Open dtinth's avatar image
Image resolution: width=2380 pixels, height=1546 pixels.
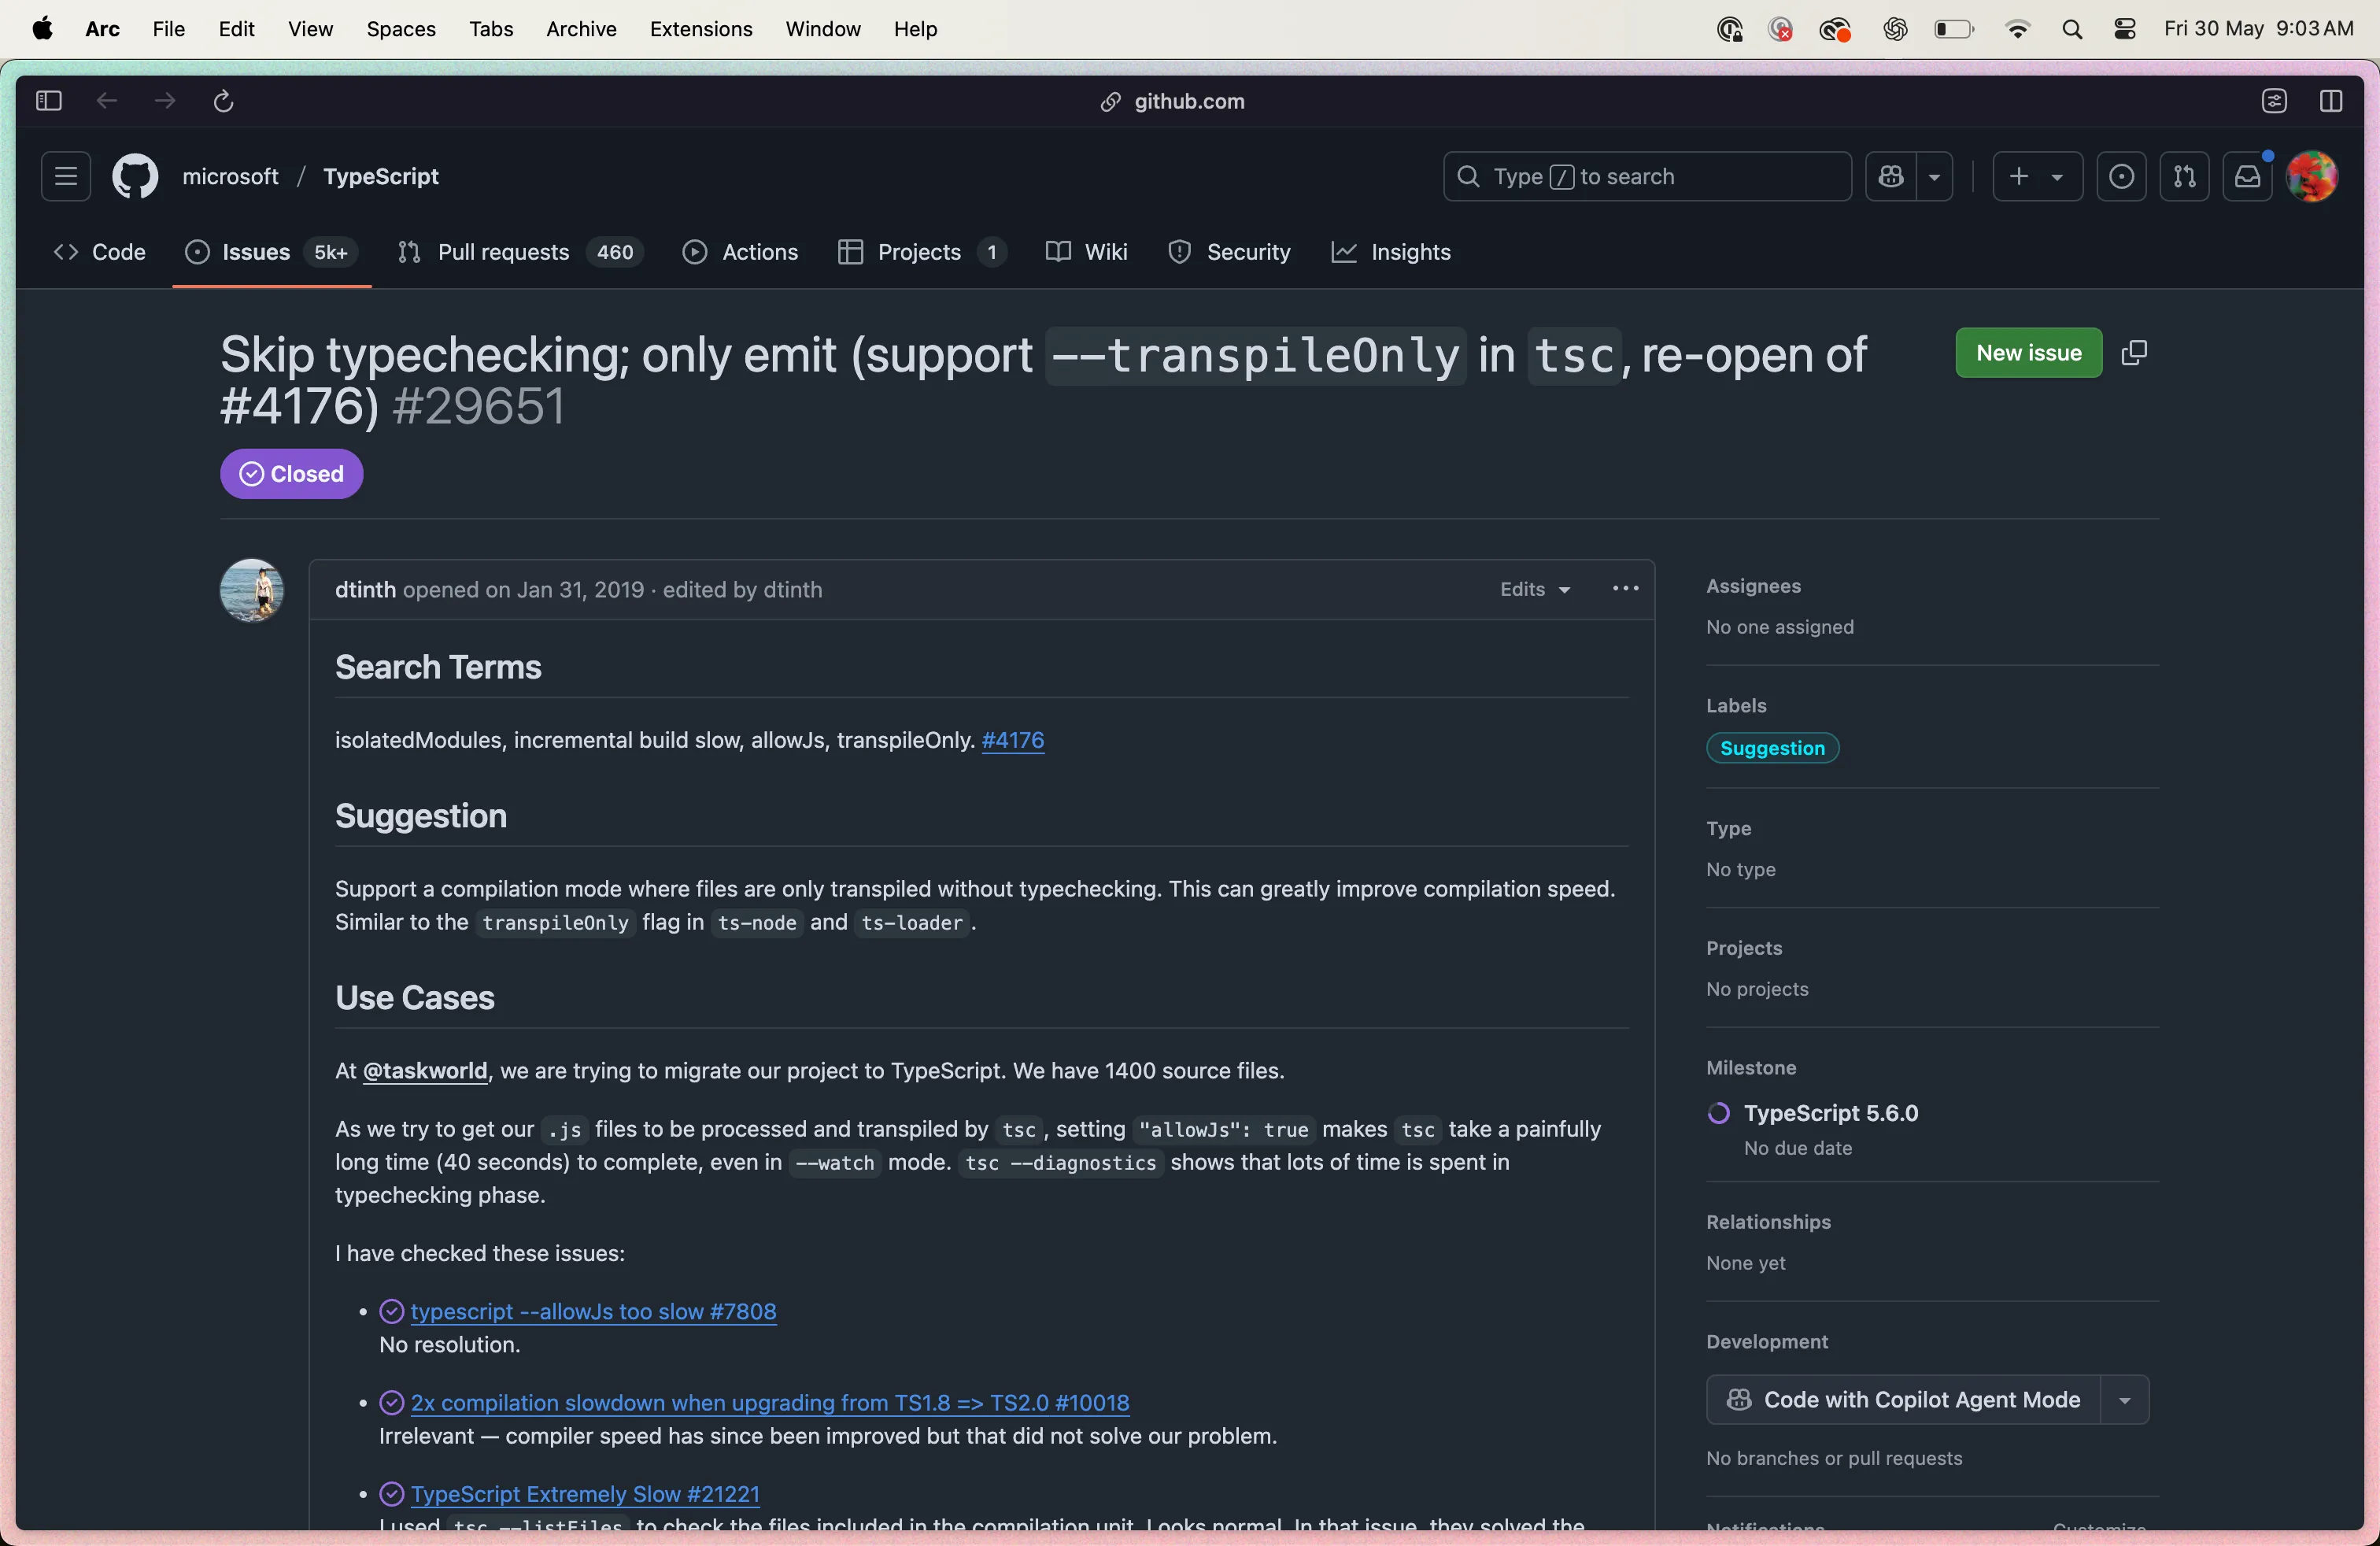[x=251, y=590]
